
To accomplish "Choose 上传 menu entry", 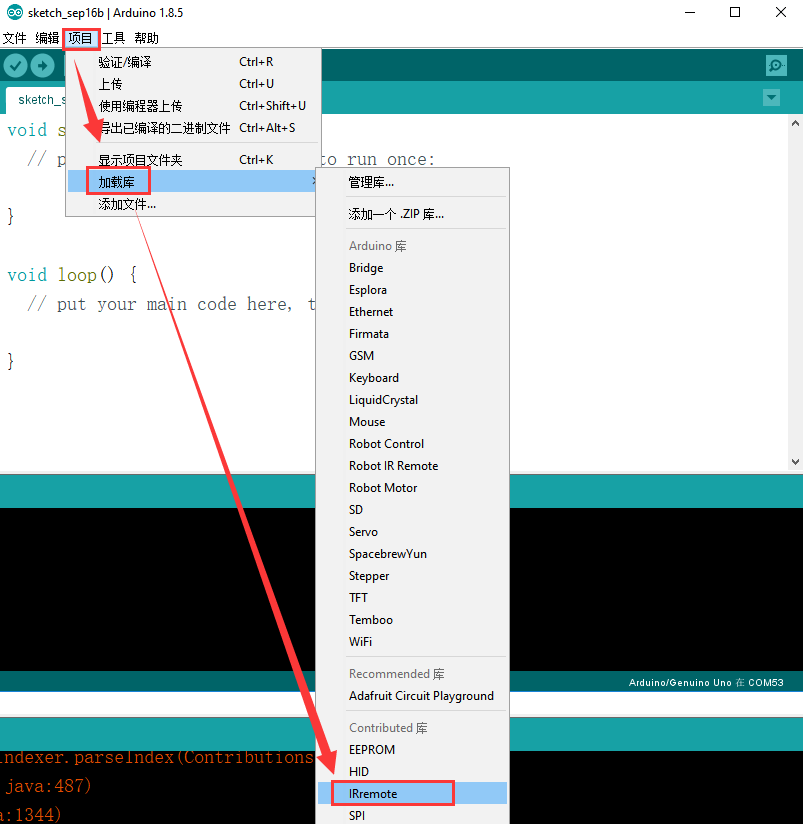I will 193,84.
